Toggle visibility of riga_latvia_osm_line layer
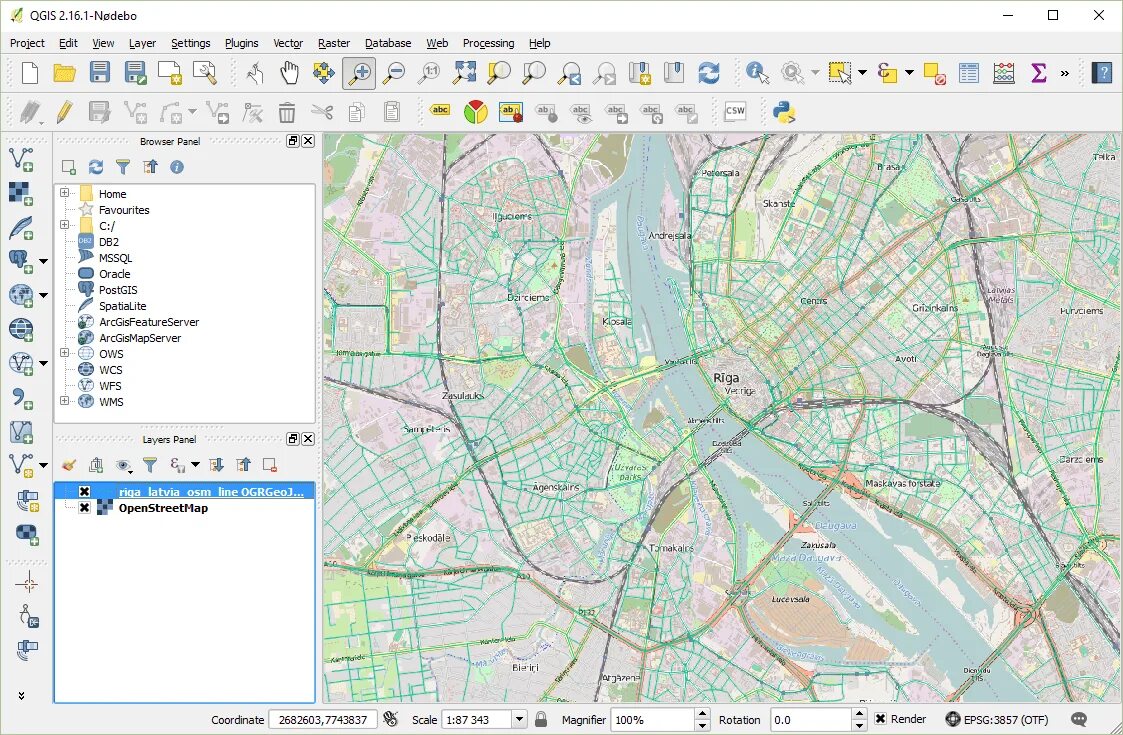Screen dimensions: 1123x735 coord(85,491)
